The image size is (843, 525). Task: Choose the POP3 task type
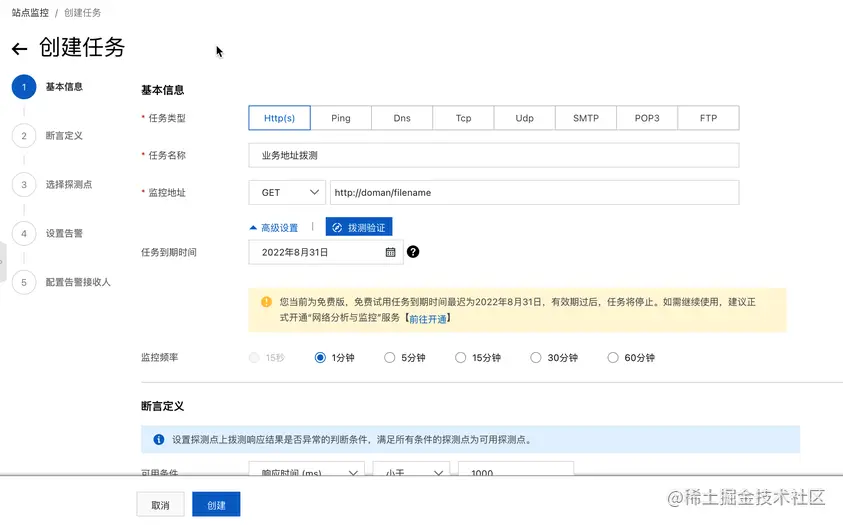tap(647, 118)
